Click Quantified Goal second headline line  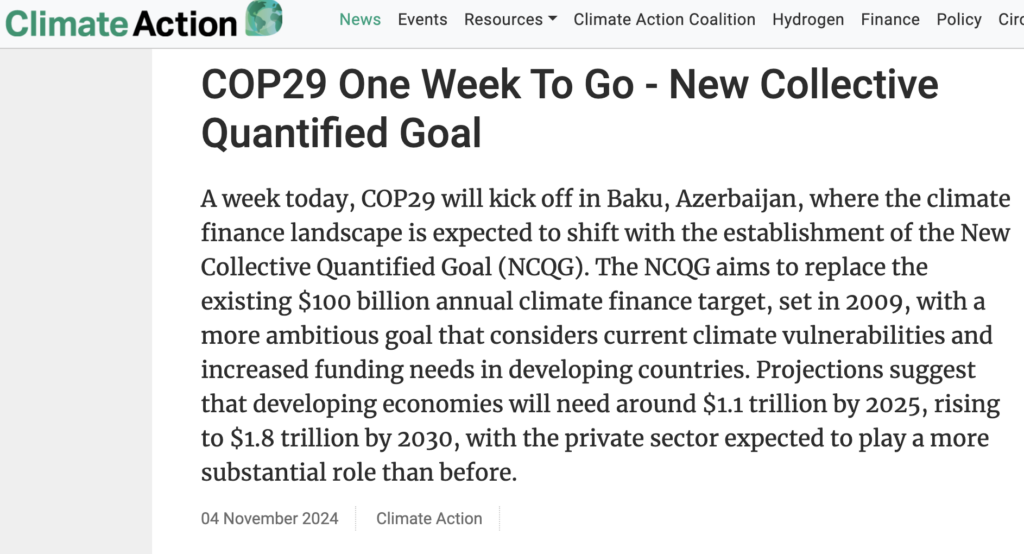tap(341, 133)
